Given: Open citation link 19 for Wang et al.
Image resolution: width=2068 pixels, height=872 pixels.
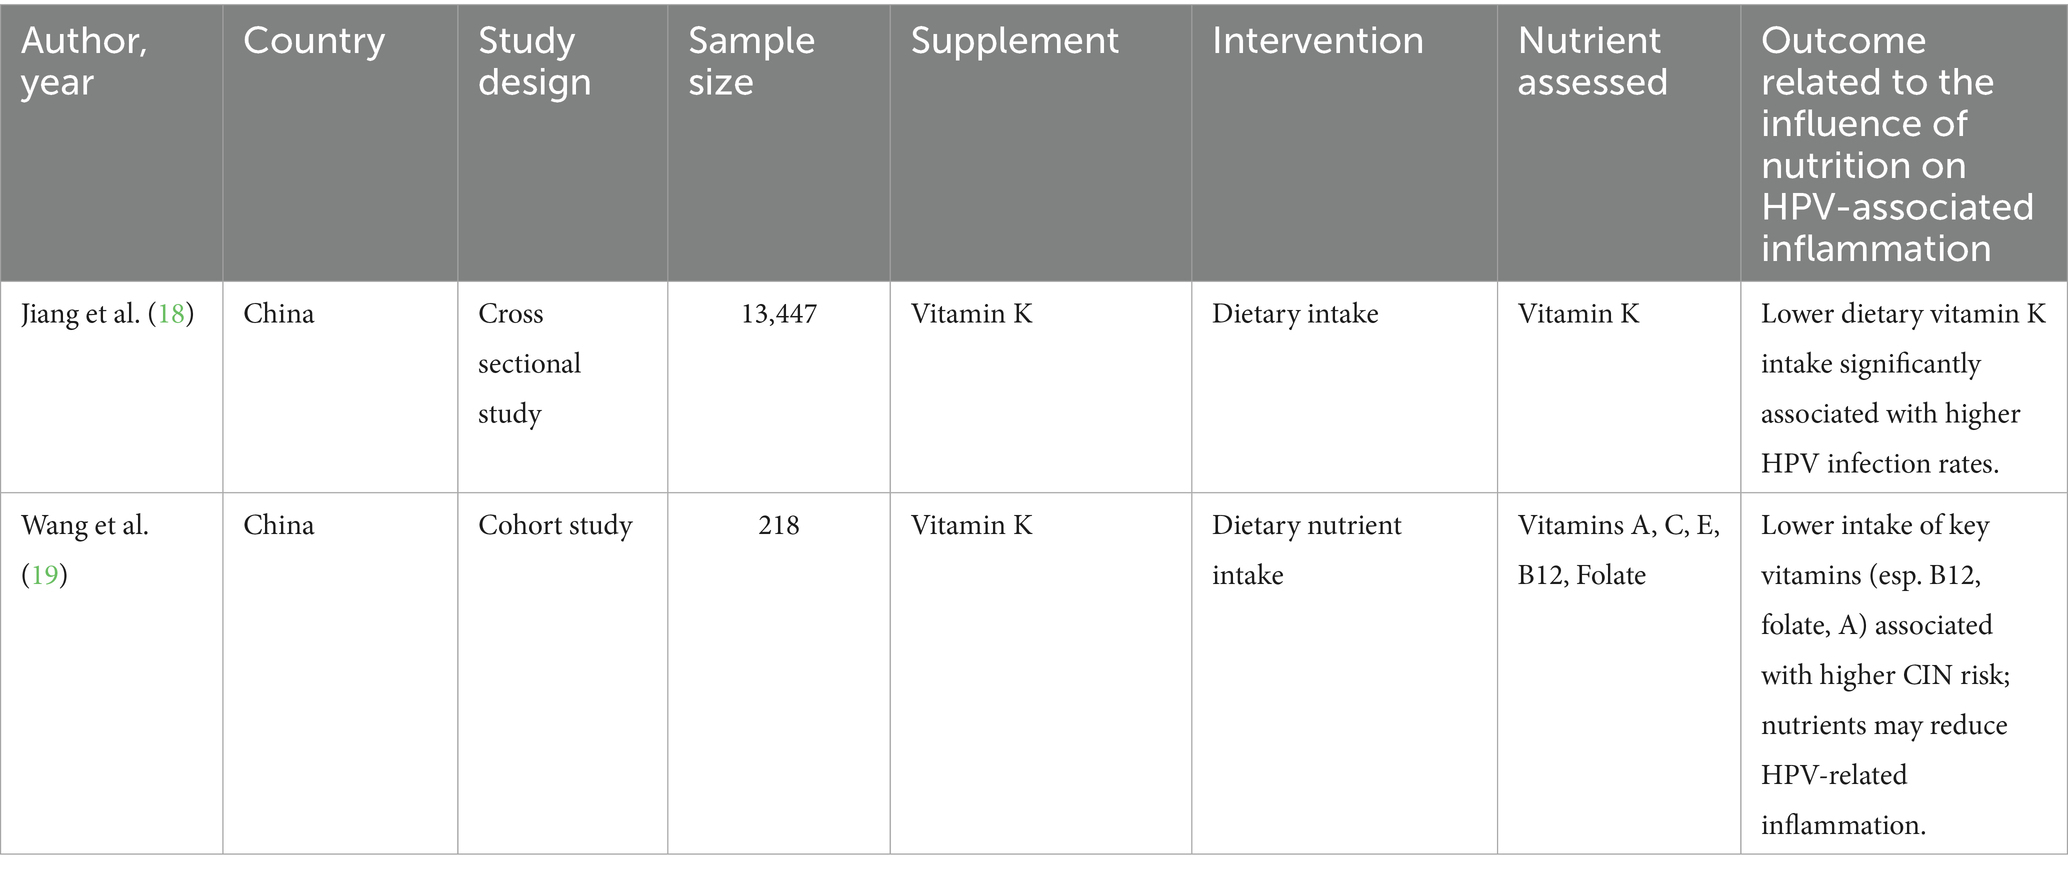Looking at the screenshot, I should coord(44,575).
